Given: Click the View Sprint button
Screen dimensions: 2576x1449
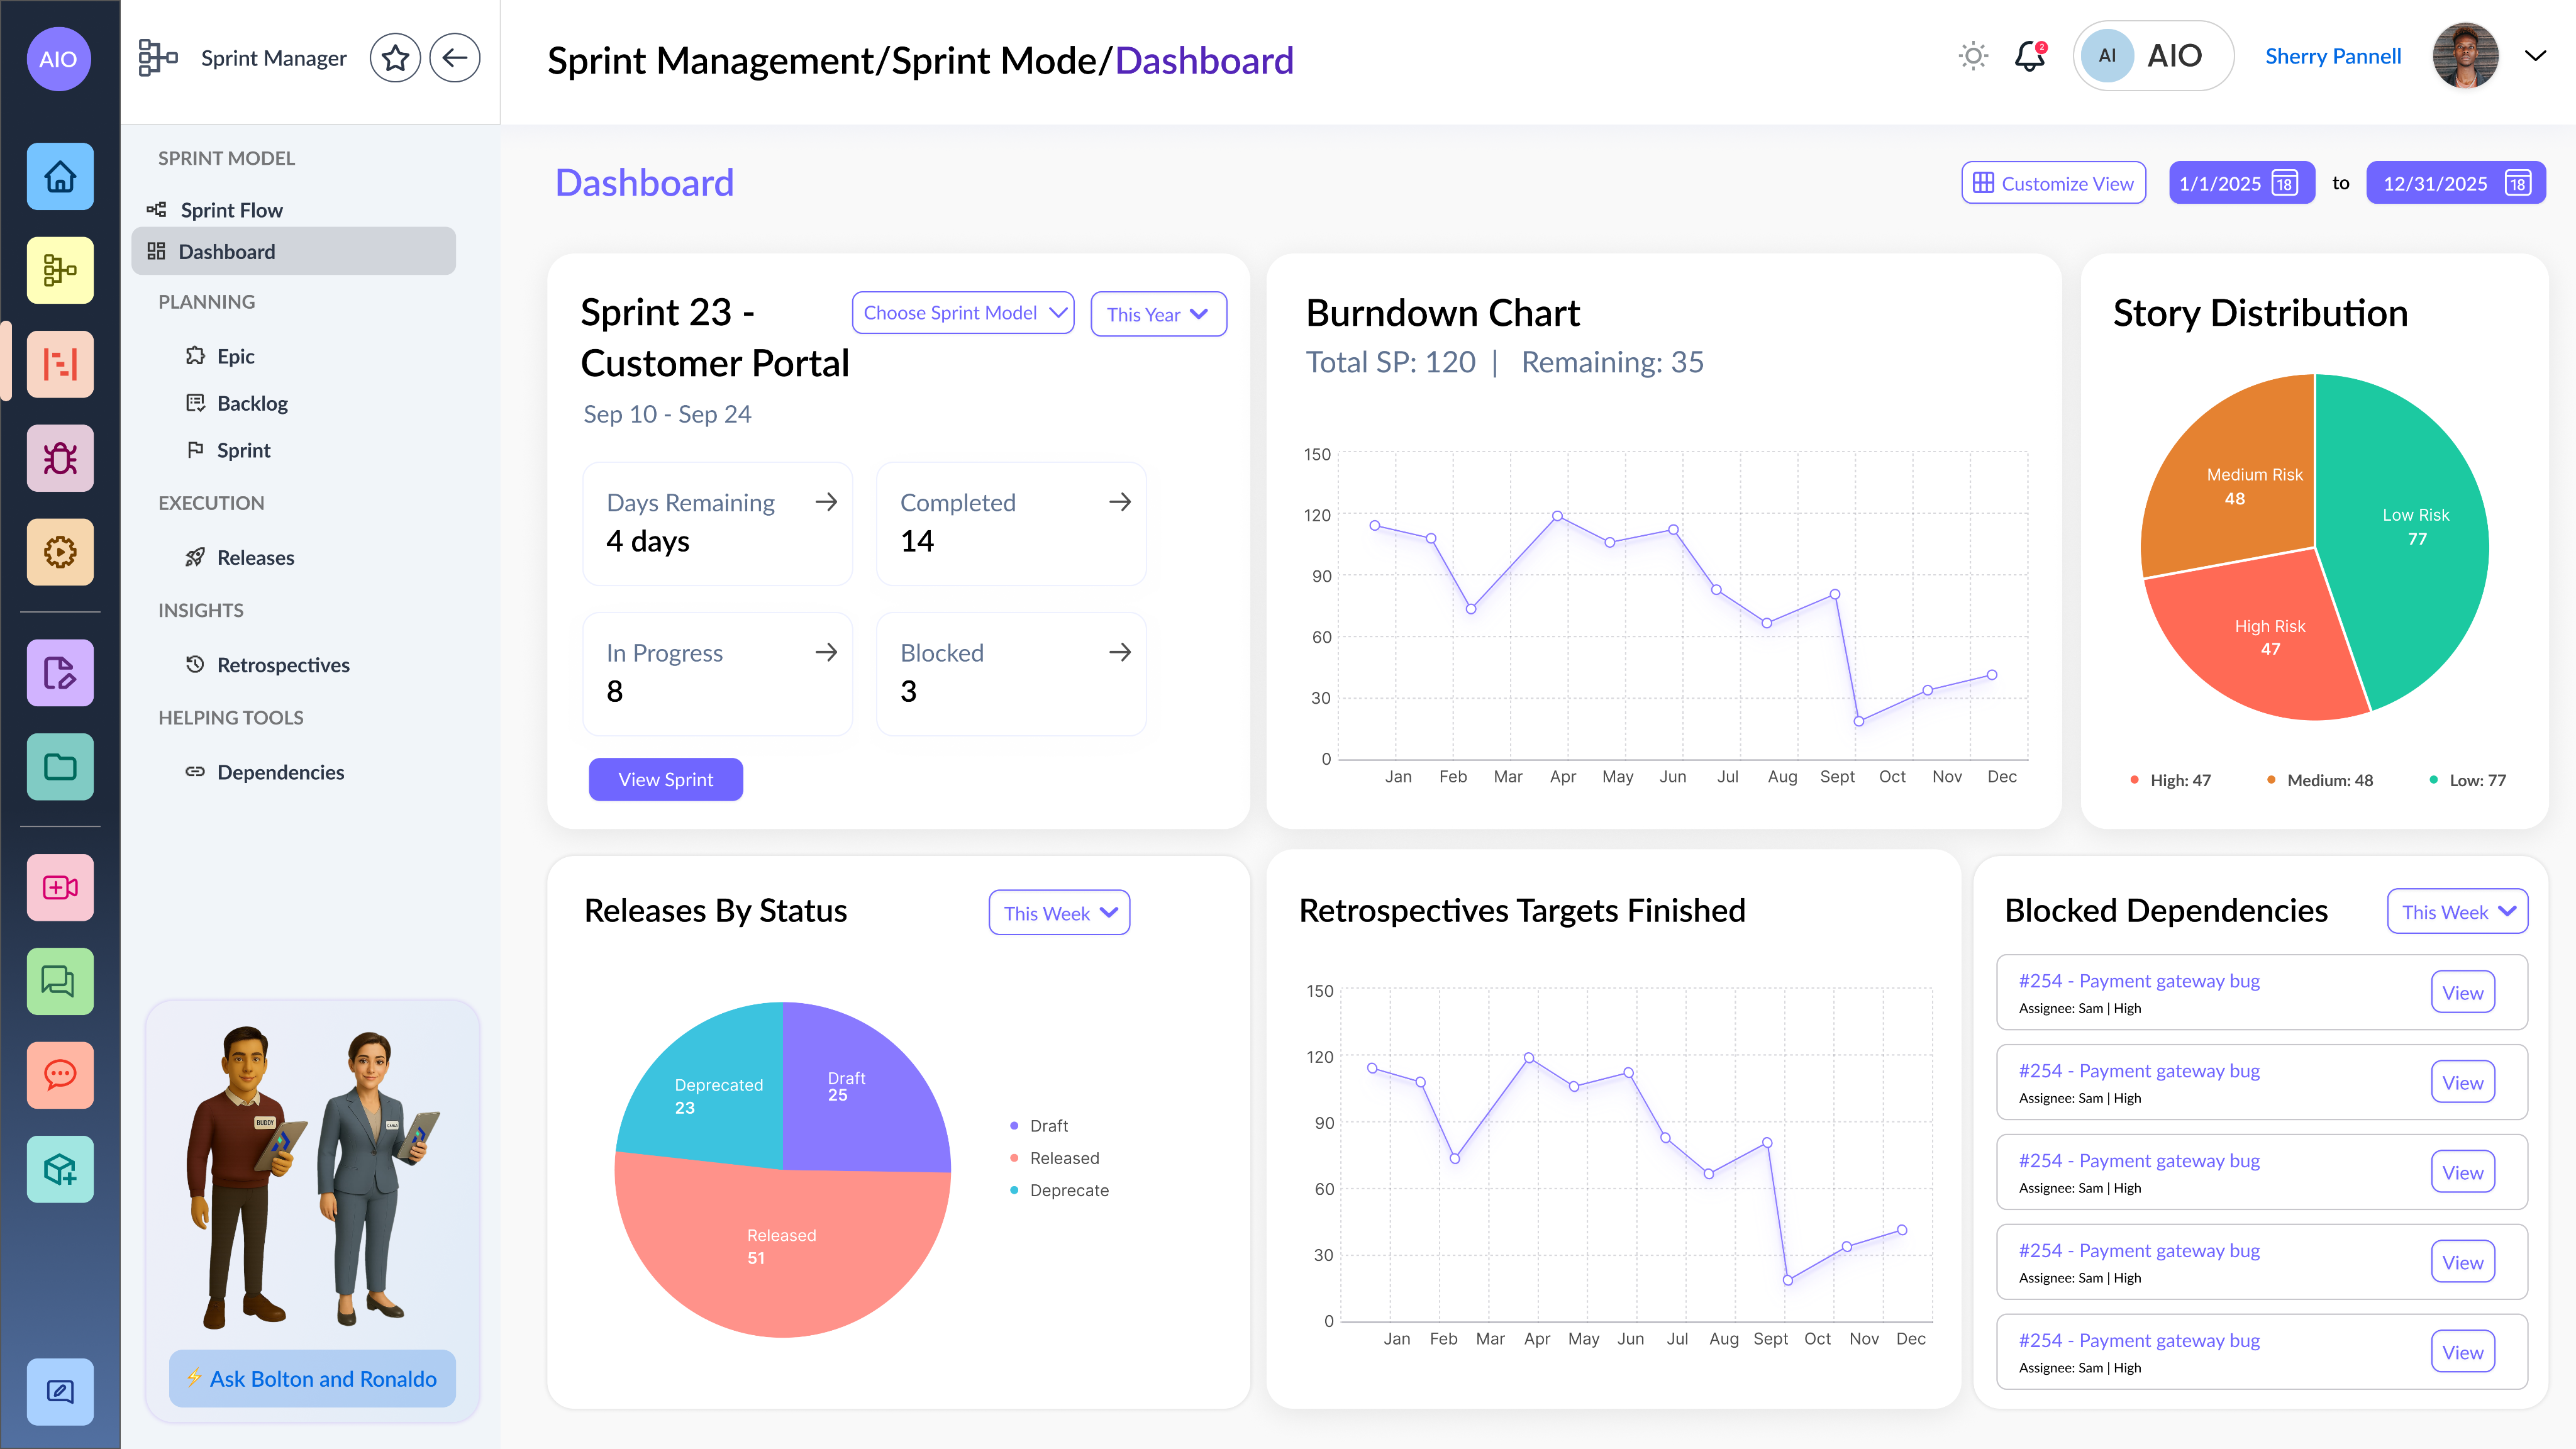Looking at the screenshot, I should click(x=665, y=779).
